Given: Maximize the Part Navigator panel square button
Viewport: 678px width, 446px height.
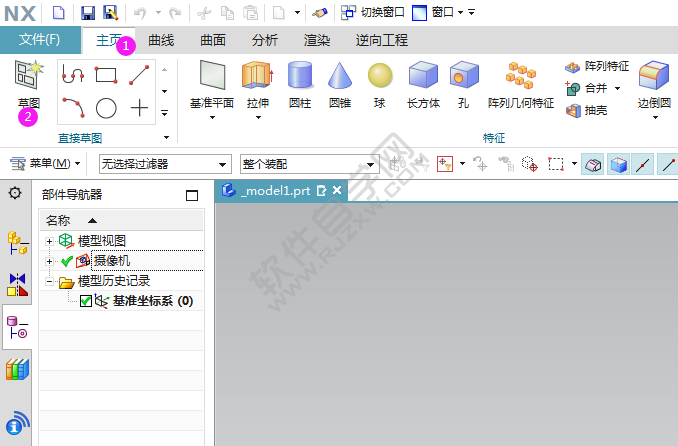Looking at the screenshot, I should point(192,196).
